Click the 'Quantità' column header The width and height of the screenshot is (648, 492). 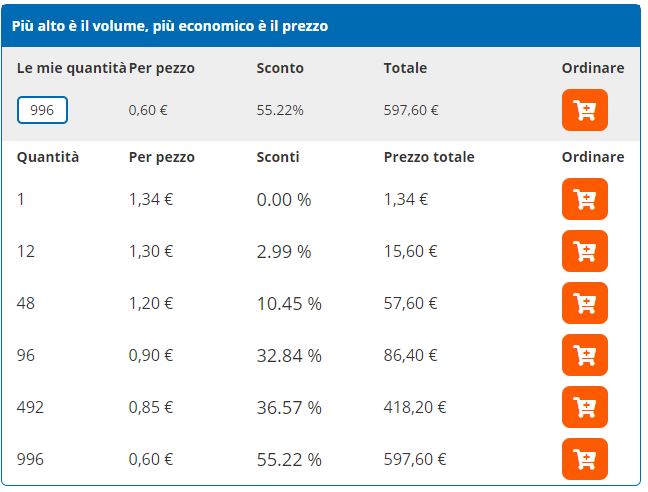pos(48,157)
